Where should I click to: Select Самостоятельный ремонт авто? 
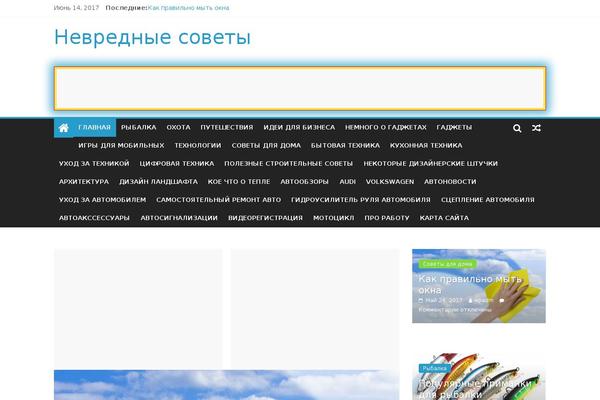coord(218,199)
